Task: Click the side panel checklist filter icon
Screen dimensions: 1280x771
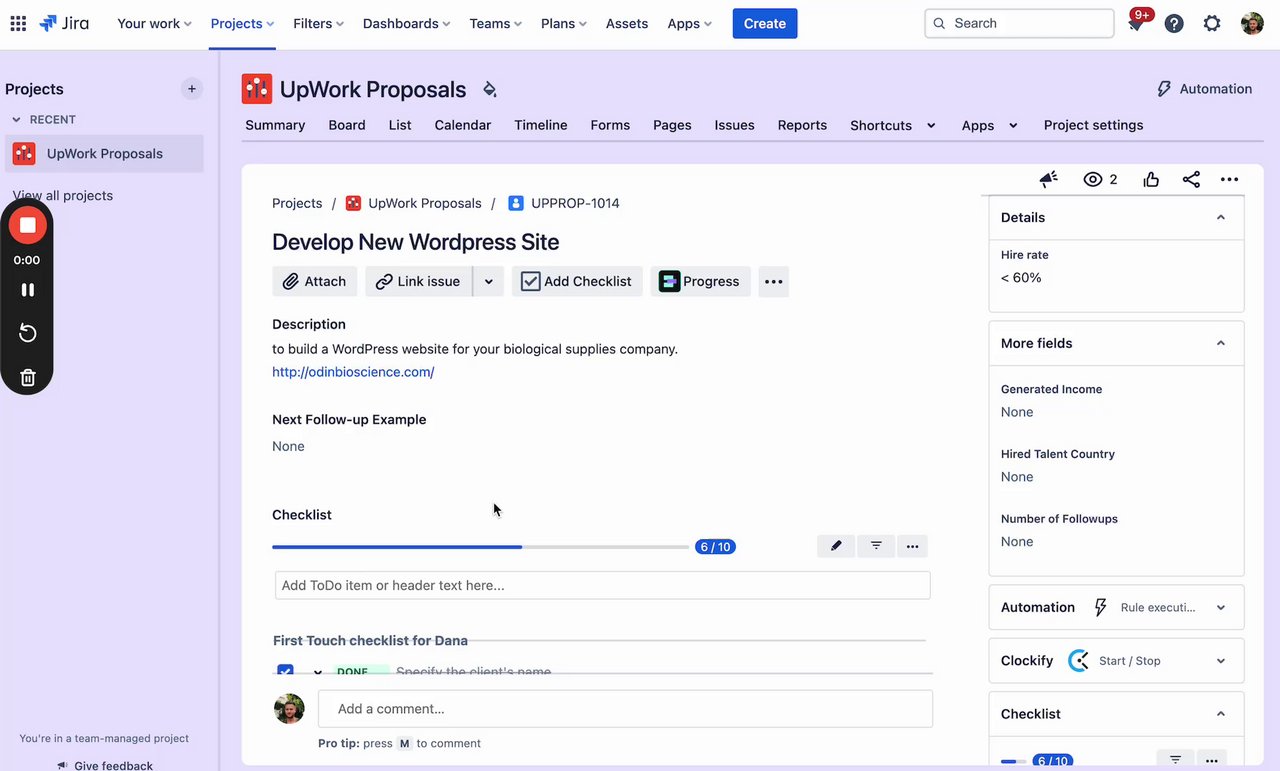Action: click(x=1176, y=761)
